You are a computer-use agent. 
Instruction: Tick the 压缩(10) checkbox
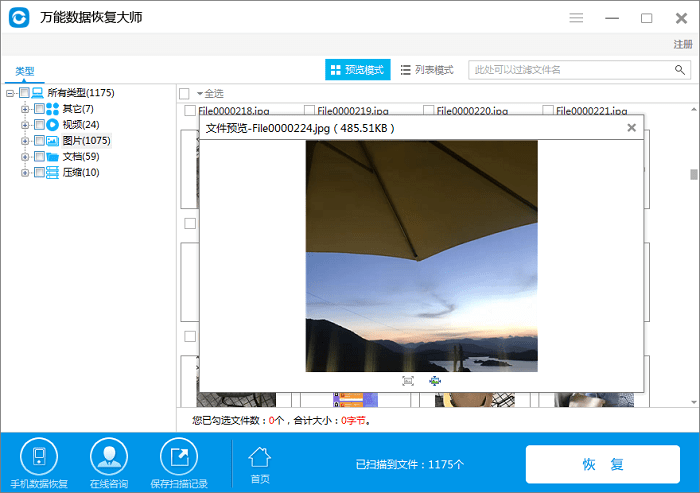(39, 172)
